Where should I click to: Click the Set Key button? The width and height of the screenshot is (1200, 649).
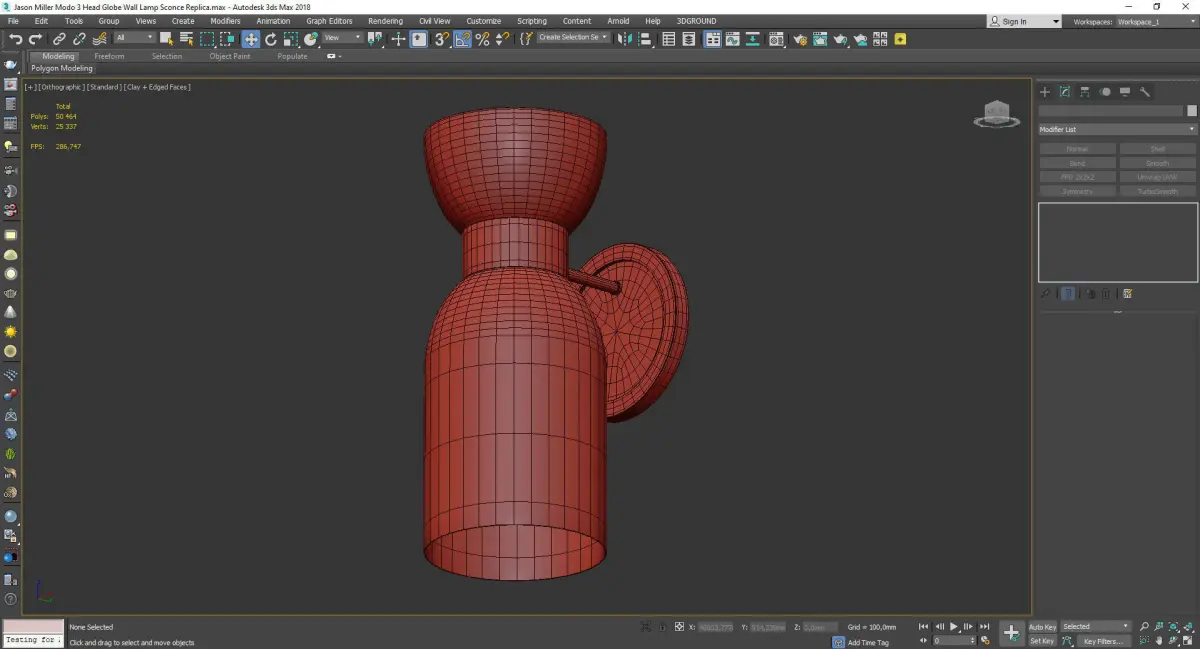tap(1042, 641)
